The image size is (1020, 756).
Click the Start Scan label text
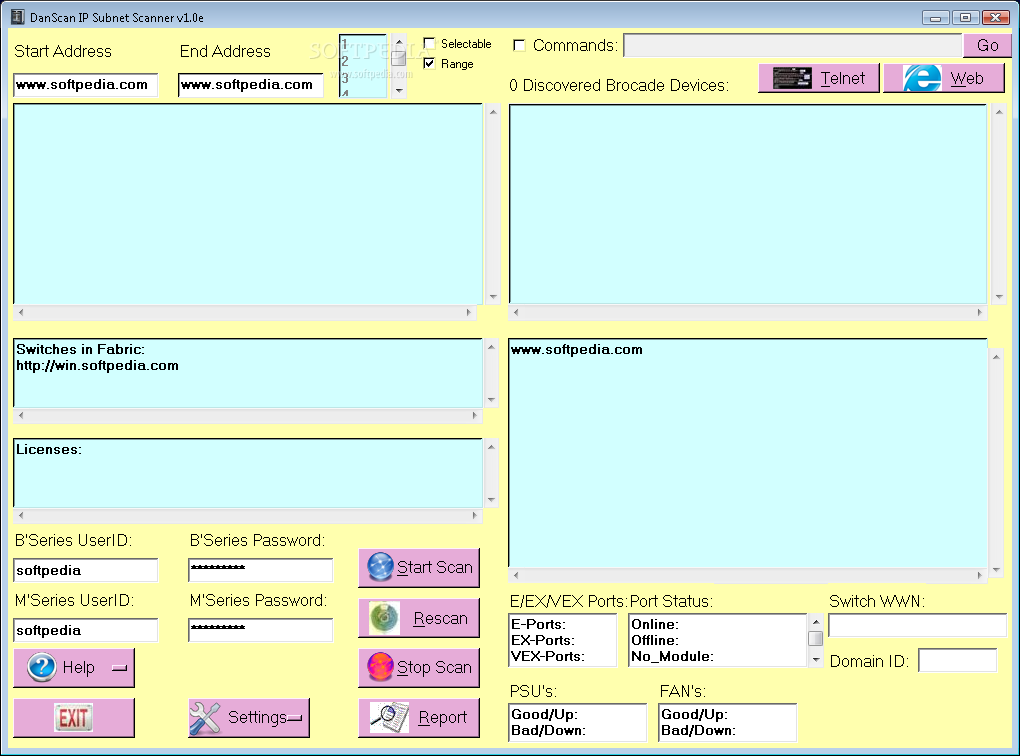click(435, 567)
